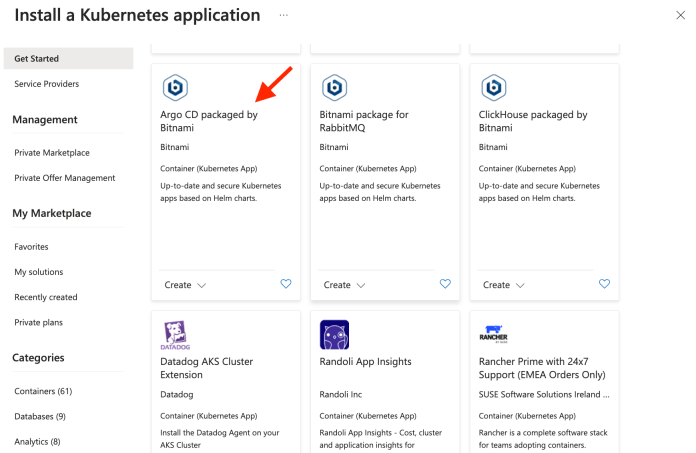The image size is (696, 453).
Task: Open My solutions
Action: pos(39,272)
